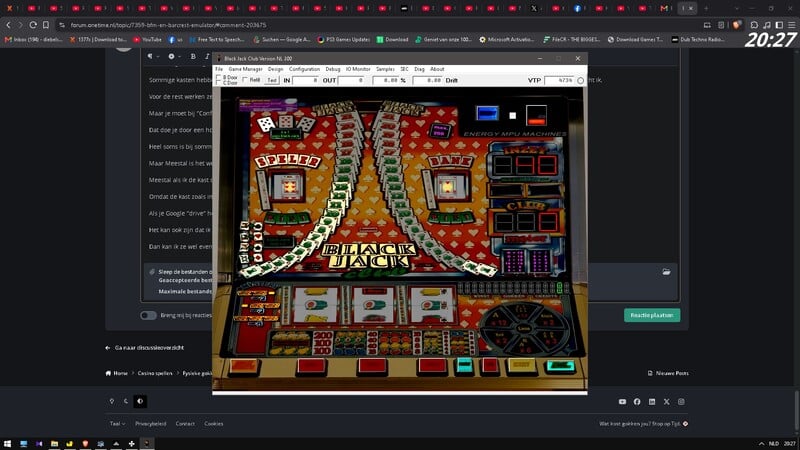Image resolution: width=800 pixels, height=450 pixels.
Task: Open the Contact footer link
Action: [x=185, y=423]
